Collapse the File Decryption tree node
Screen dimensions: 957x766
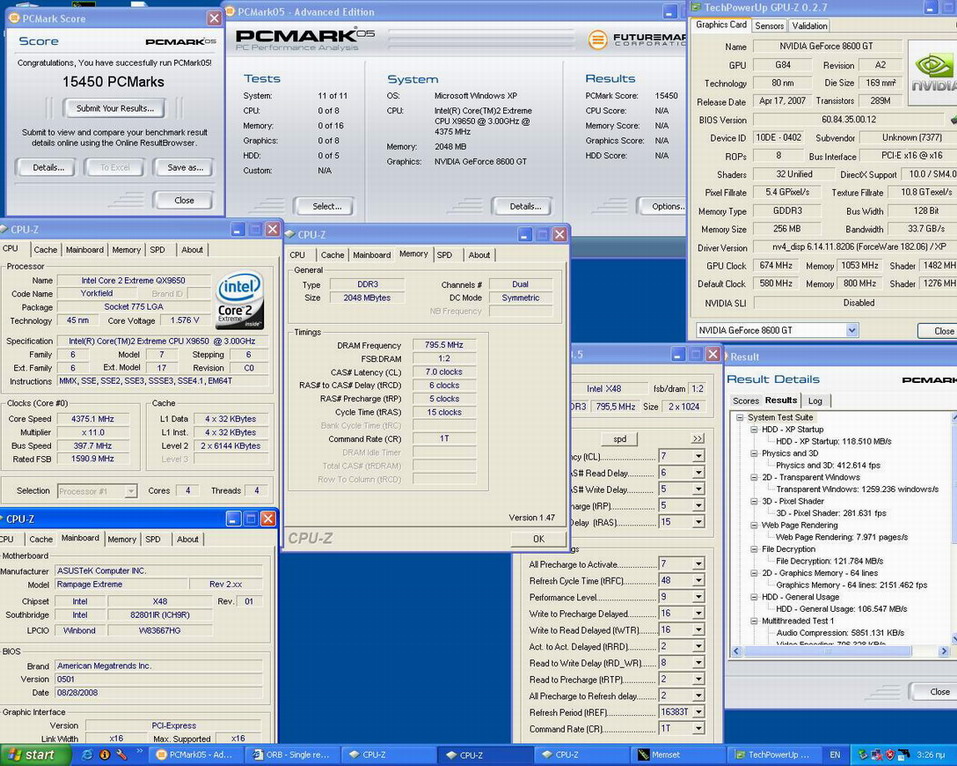pyautogui.click(x=754, y=549)
